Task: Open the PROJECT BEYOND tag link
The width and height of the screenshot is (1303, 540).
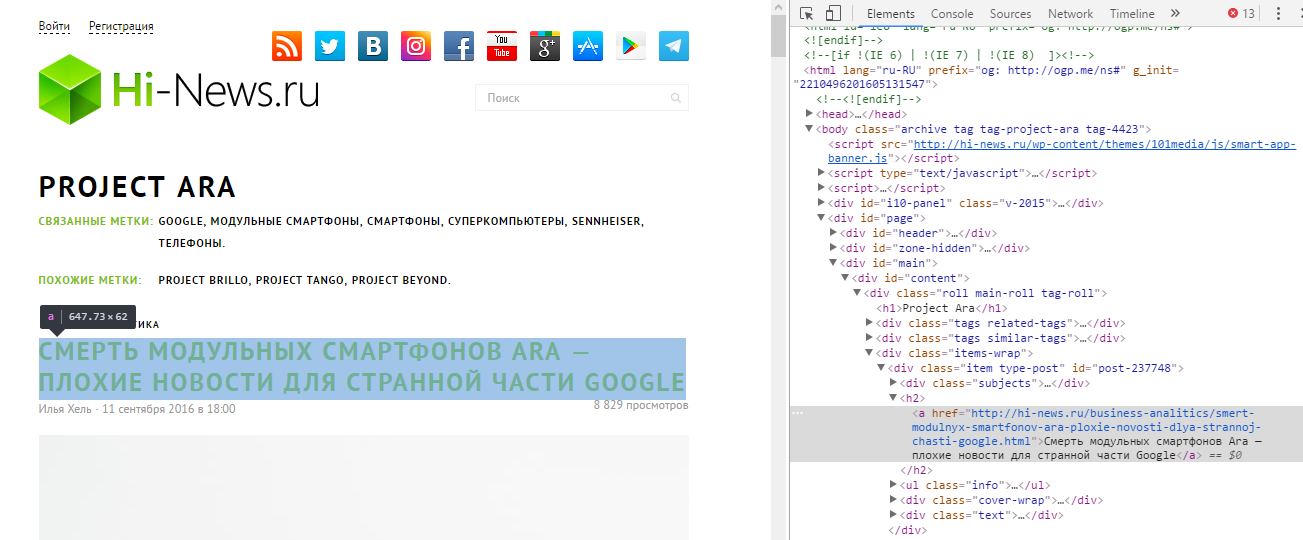Action: (x=400, y=280)
